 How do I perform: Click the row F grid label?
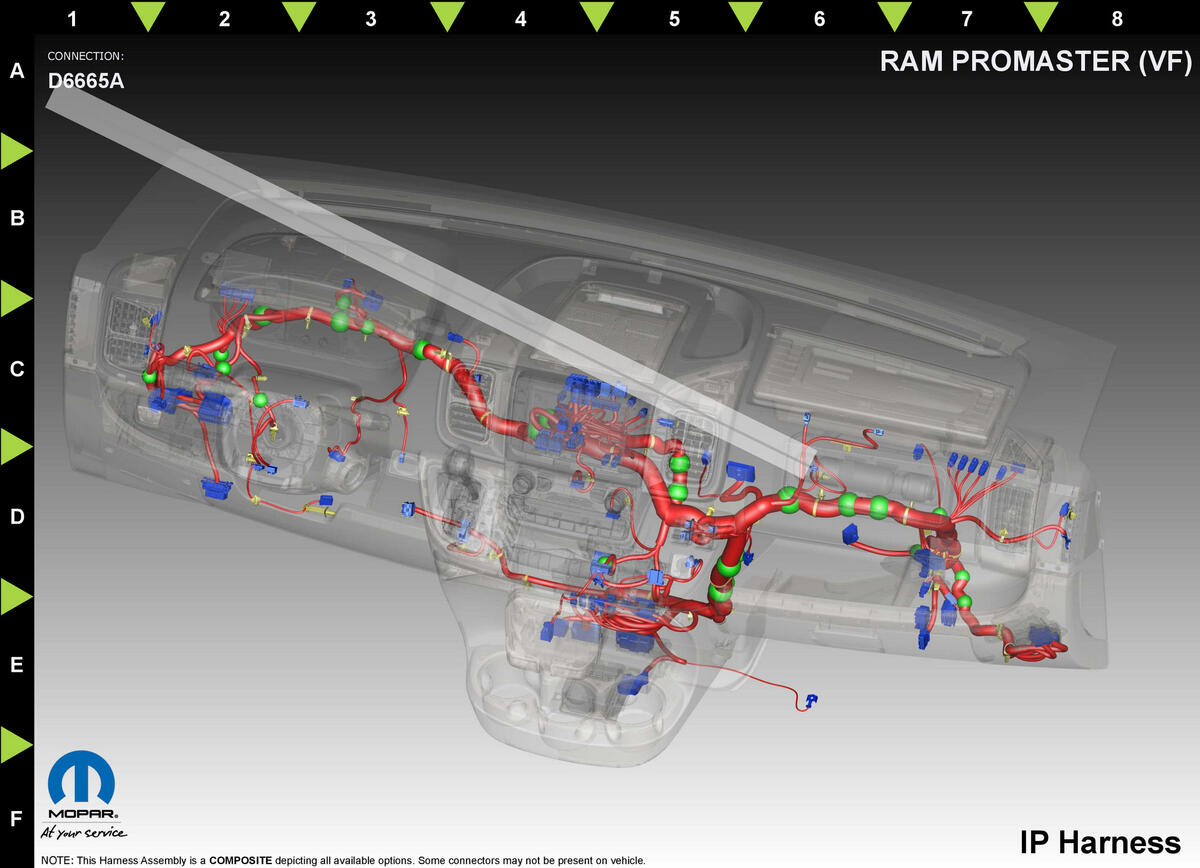[x=16, y=820]
